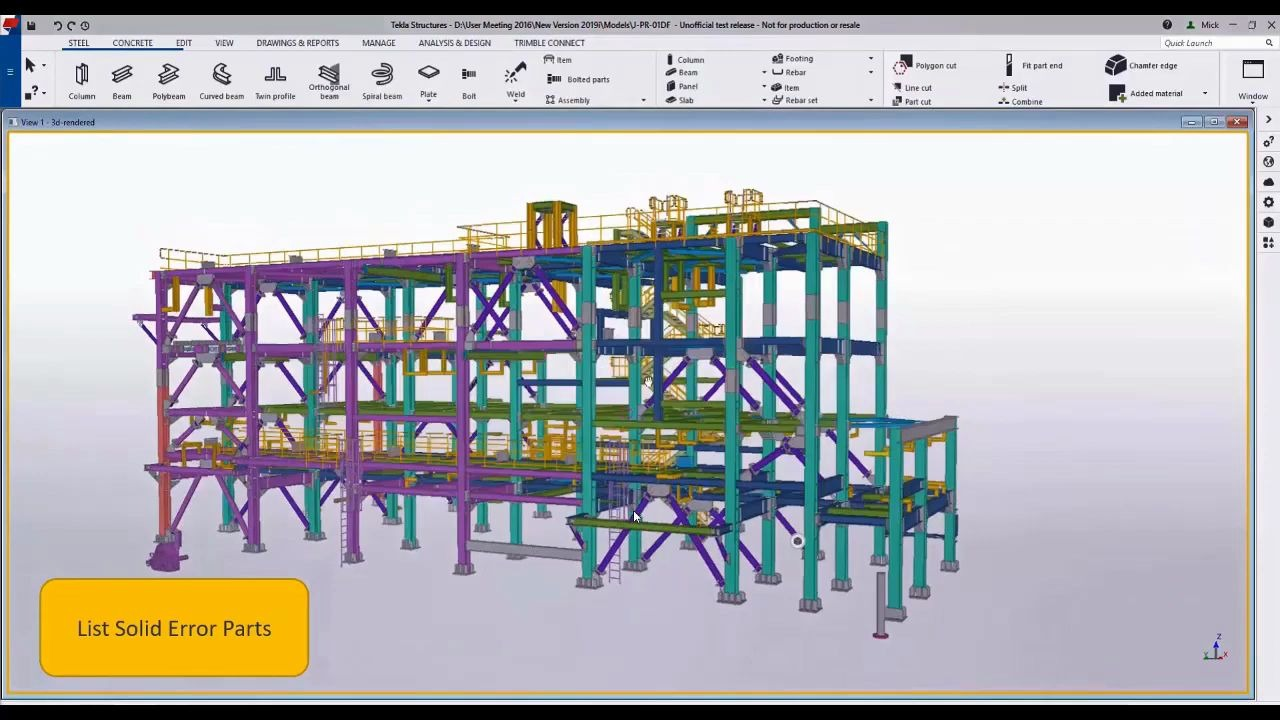1280x720 pixels.
Task: Close View 1 3d-rendered window
Action: (1238, 122)
